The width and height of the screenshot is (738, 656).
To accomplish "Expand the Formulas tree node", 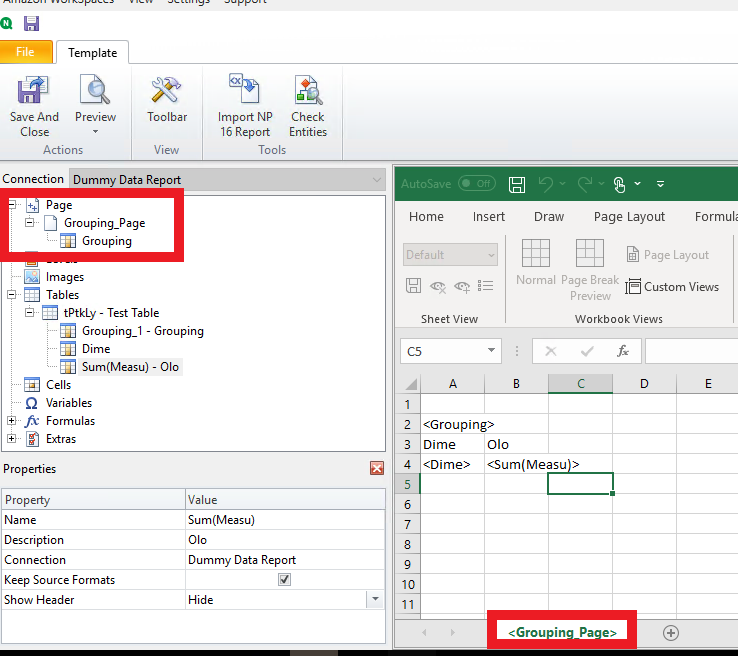I will point(12,421).
